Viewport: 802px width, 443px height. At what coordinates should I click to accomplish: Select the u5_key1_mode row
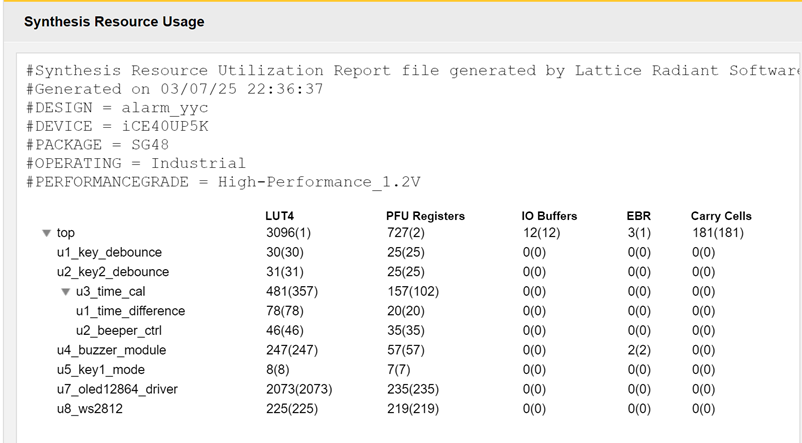tap(101, 369)
